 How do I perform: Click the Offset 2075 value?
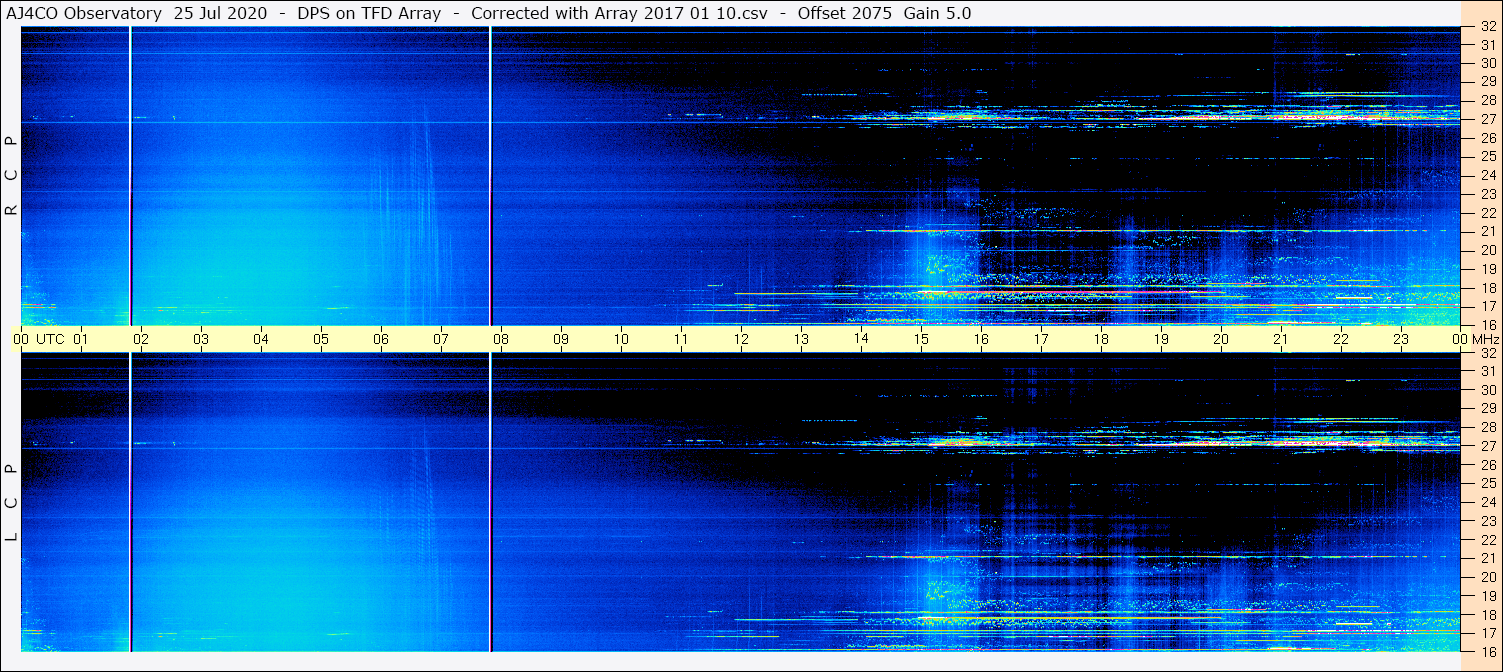click(845, 14)
